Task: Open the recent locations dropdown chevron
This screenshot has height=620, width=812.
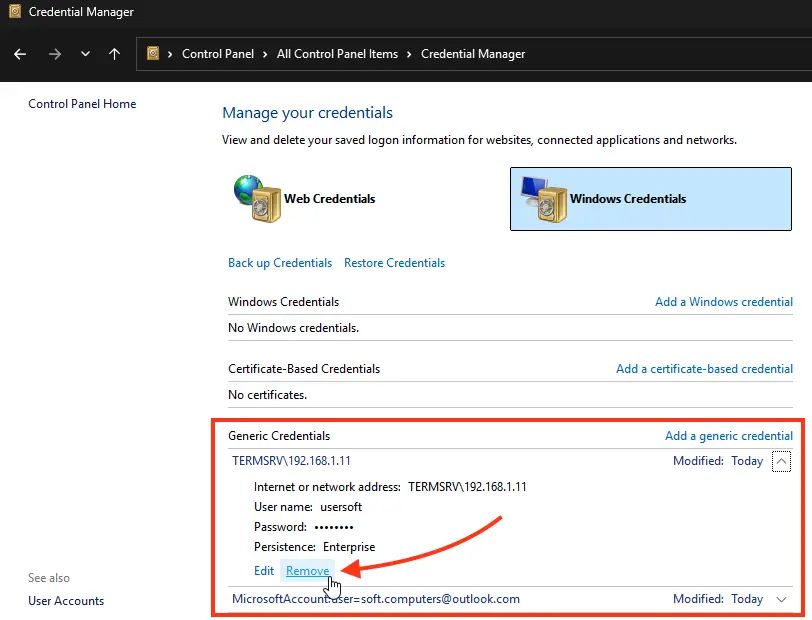Action: [x=85, y=54]
